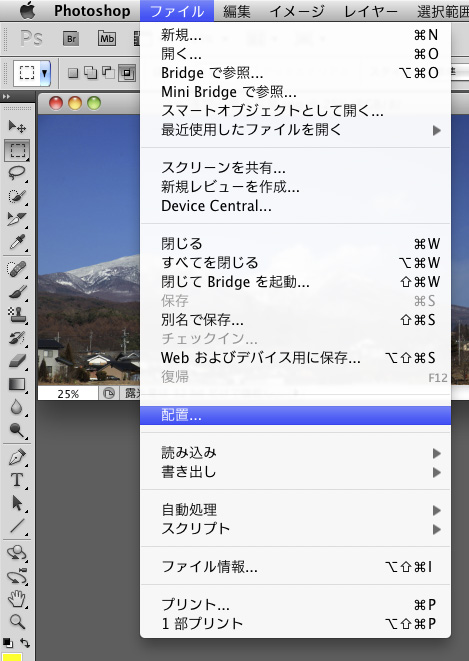Select the Lasso tool

point(17,173)
